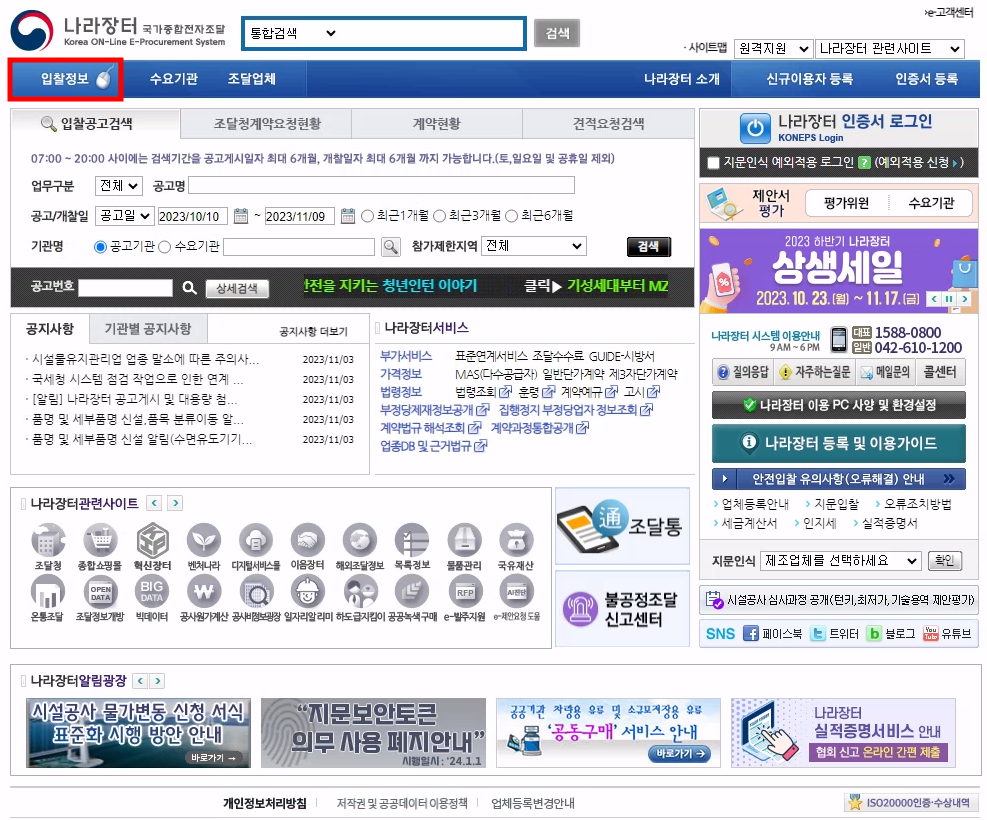Image resolution: width=987 pixels, height=820 pixels.
Task: Open the e-발주지원 RFP icon
Action: [x=465, y=593]
